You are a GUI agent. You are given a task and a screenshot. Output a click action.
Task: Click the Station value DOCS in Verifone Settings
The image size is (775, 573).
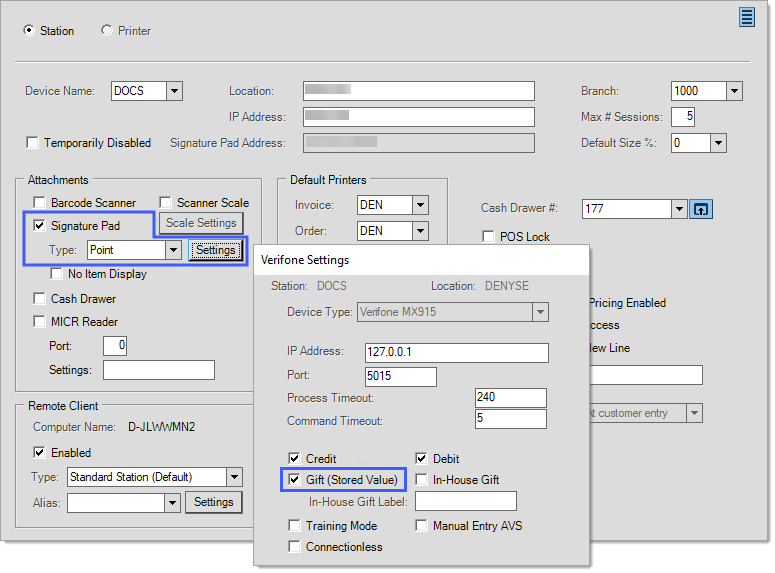(332, 286)
